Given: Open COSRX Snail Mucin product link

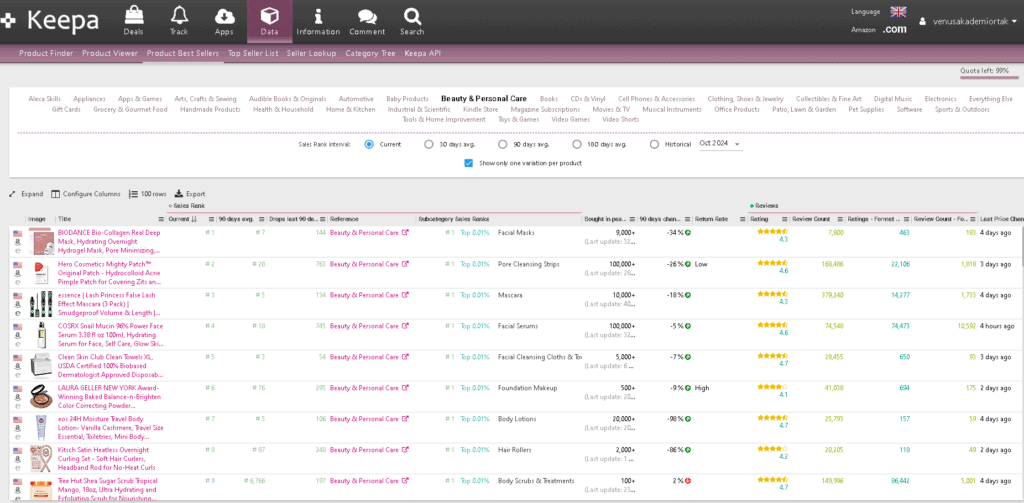Looking at the screenshot, I should (110, 334).
